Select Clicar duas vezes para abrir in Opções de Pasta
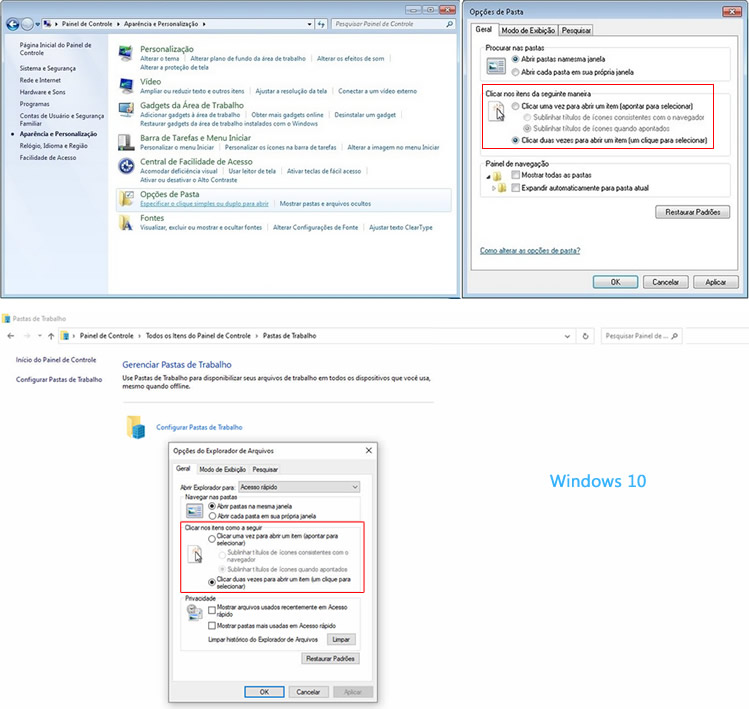Viewport: 749px width, 709px height. point(515,140)
